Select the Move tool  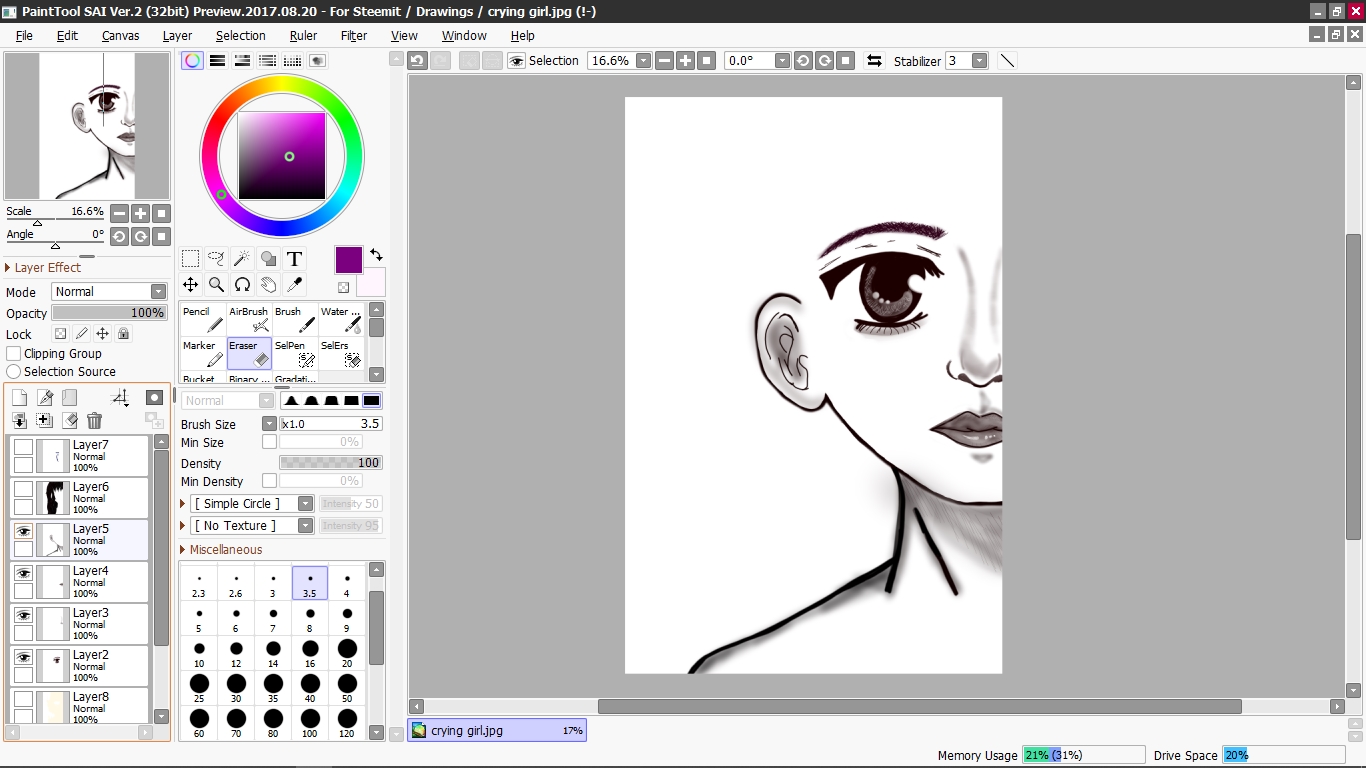click(x=190, y=285)
